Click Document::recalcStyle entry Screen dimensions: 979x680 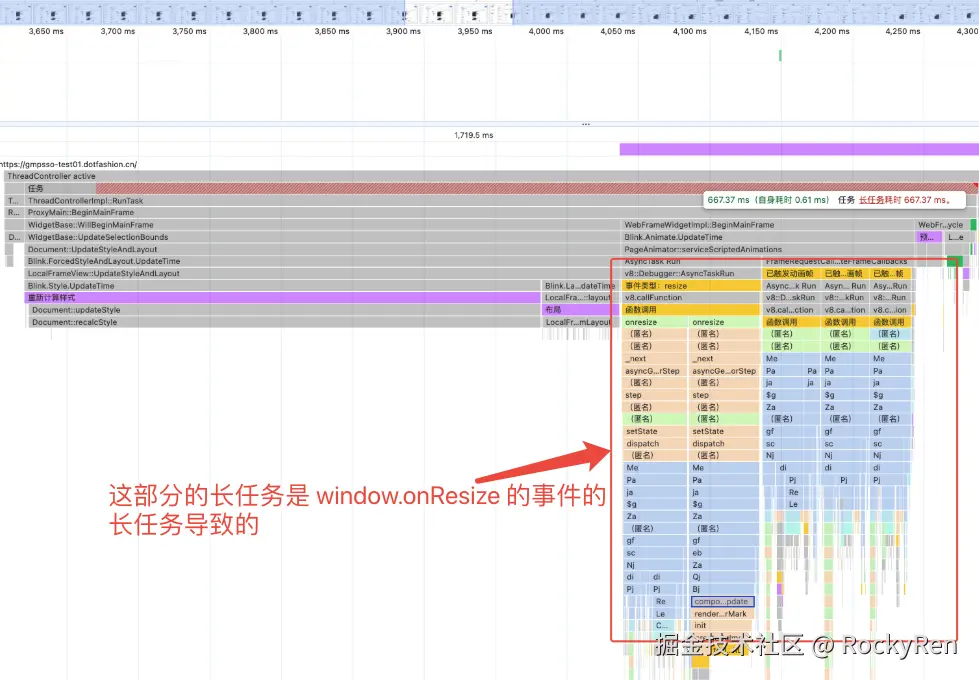point(285,322)
